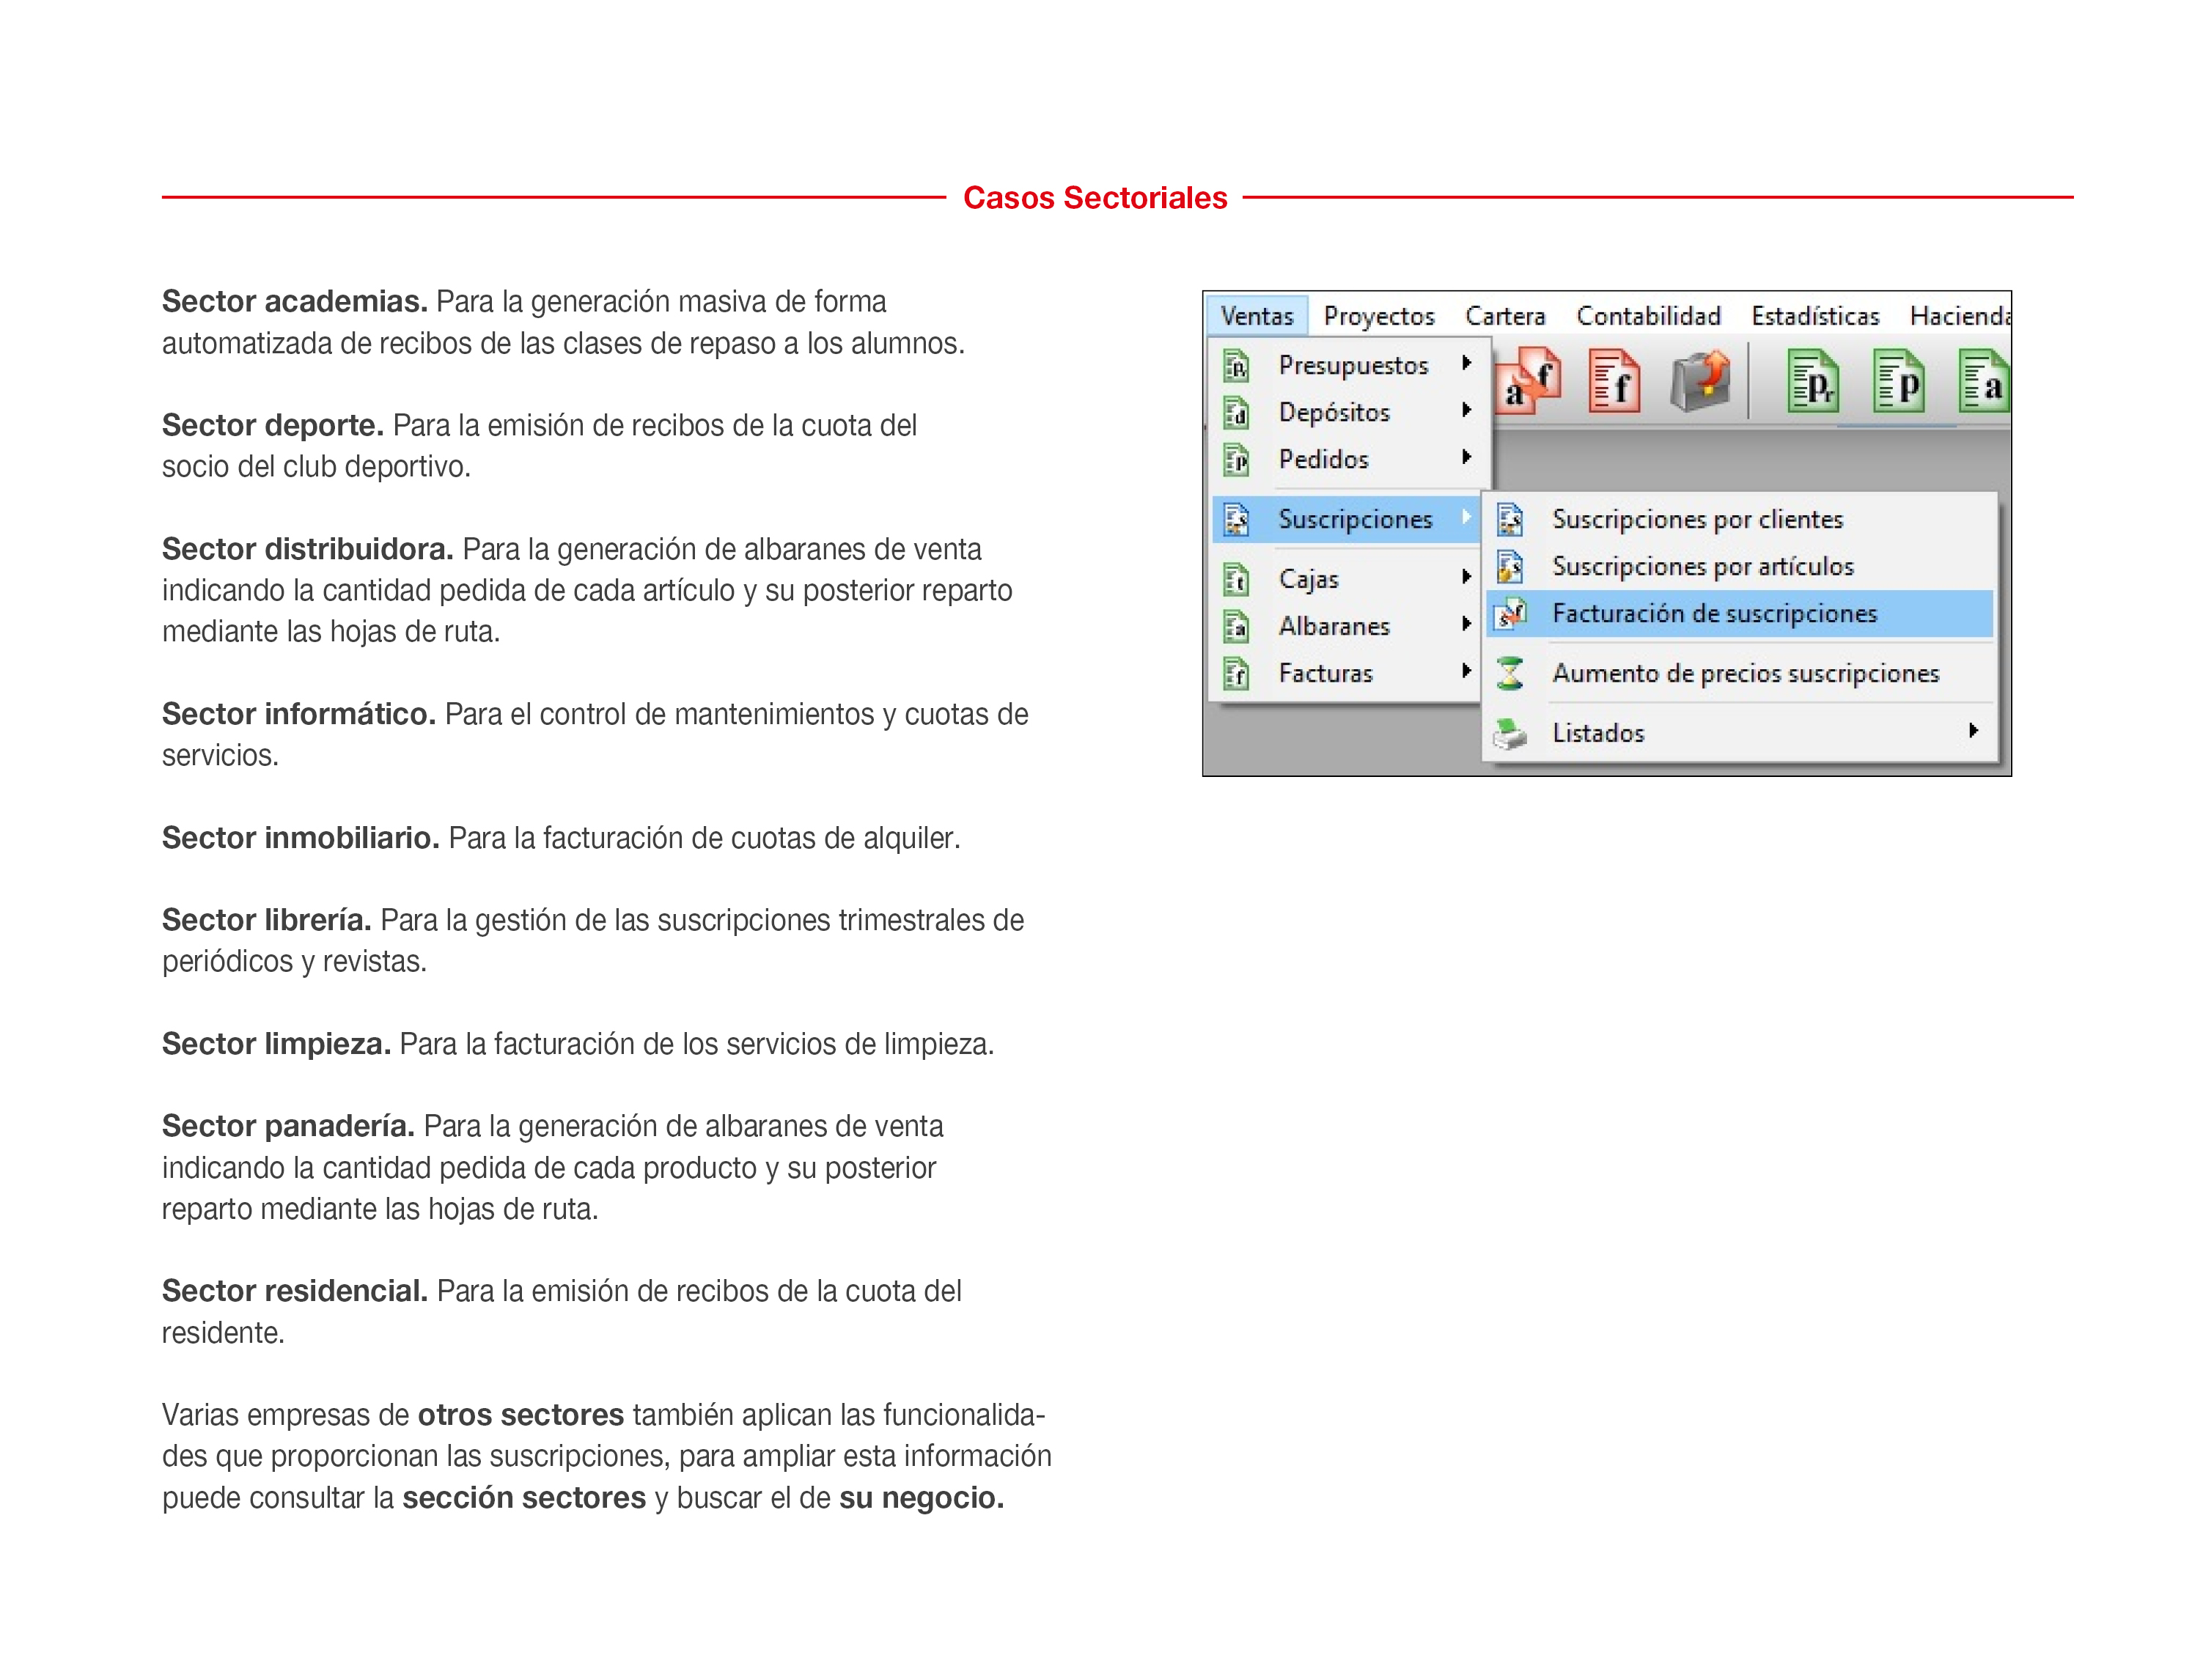
Task: Click the Suscripciones menu icon
Action: click(x=1236, y=519)
